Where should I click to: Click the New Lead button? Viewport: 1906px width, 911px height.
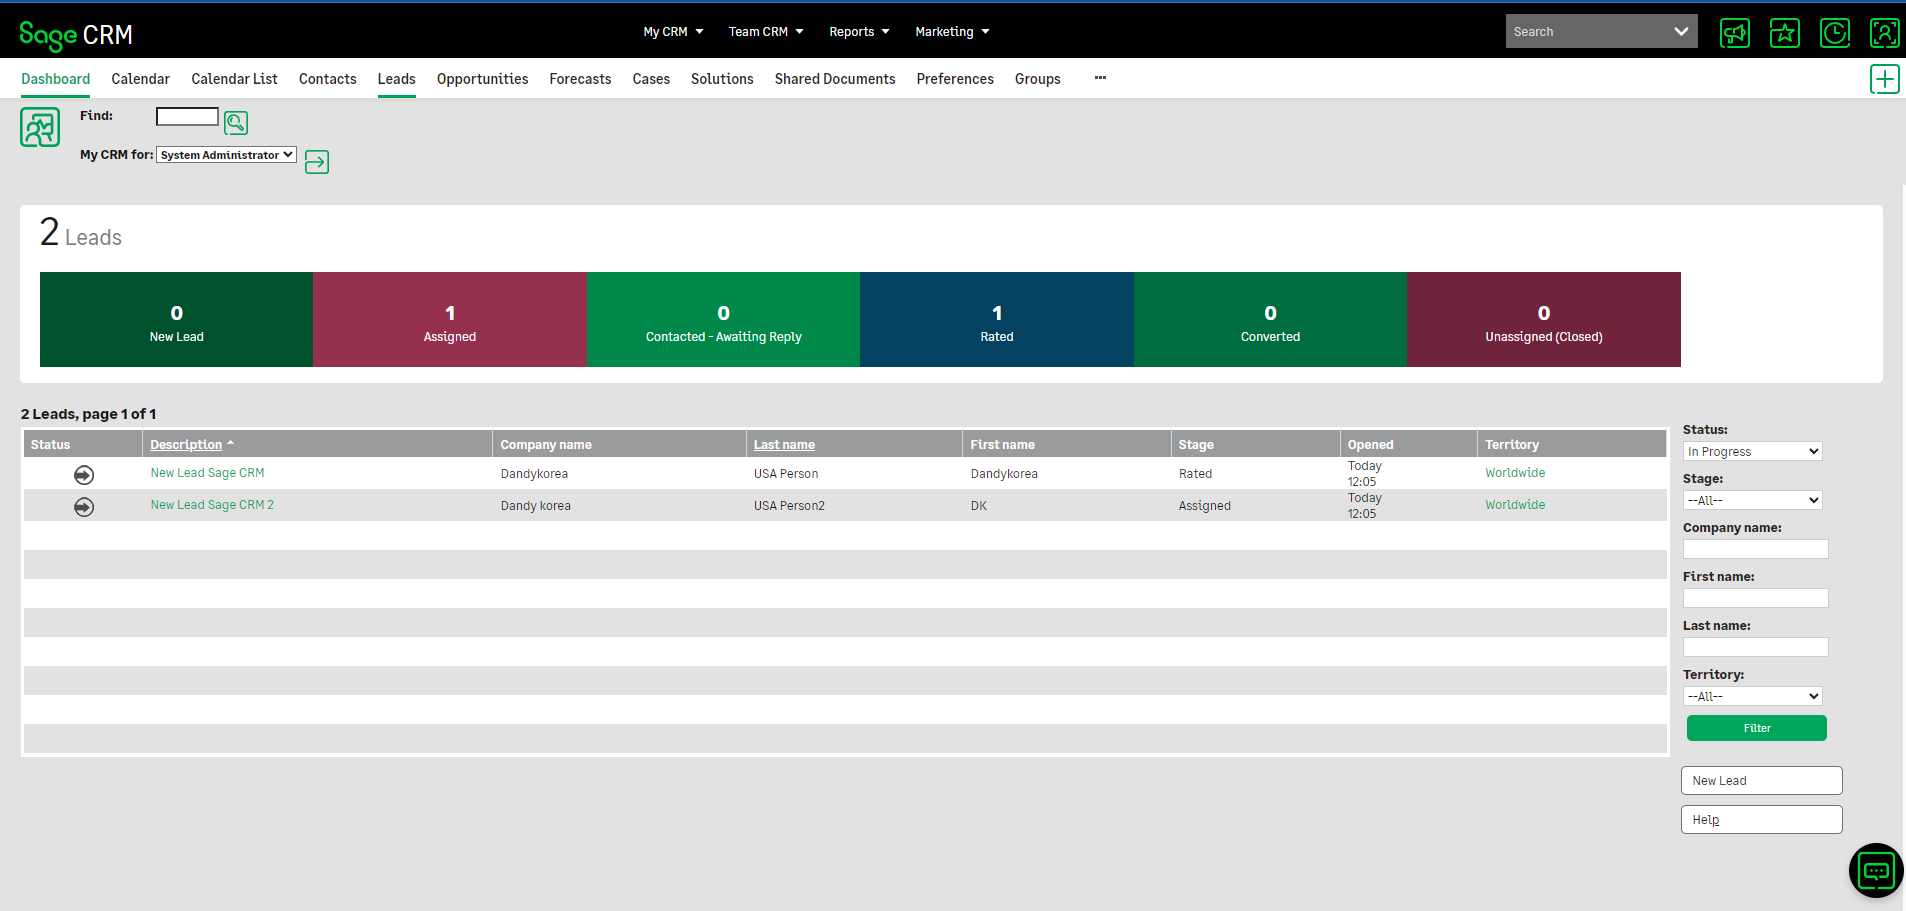click(x=1761, y=781)
